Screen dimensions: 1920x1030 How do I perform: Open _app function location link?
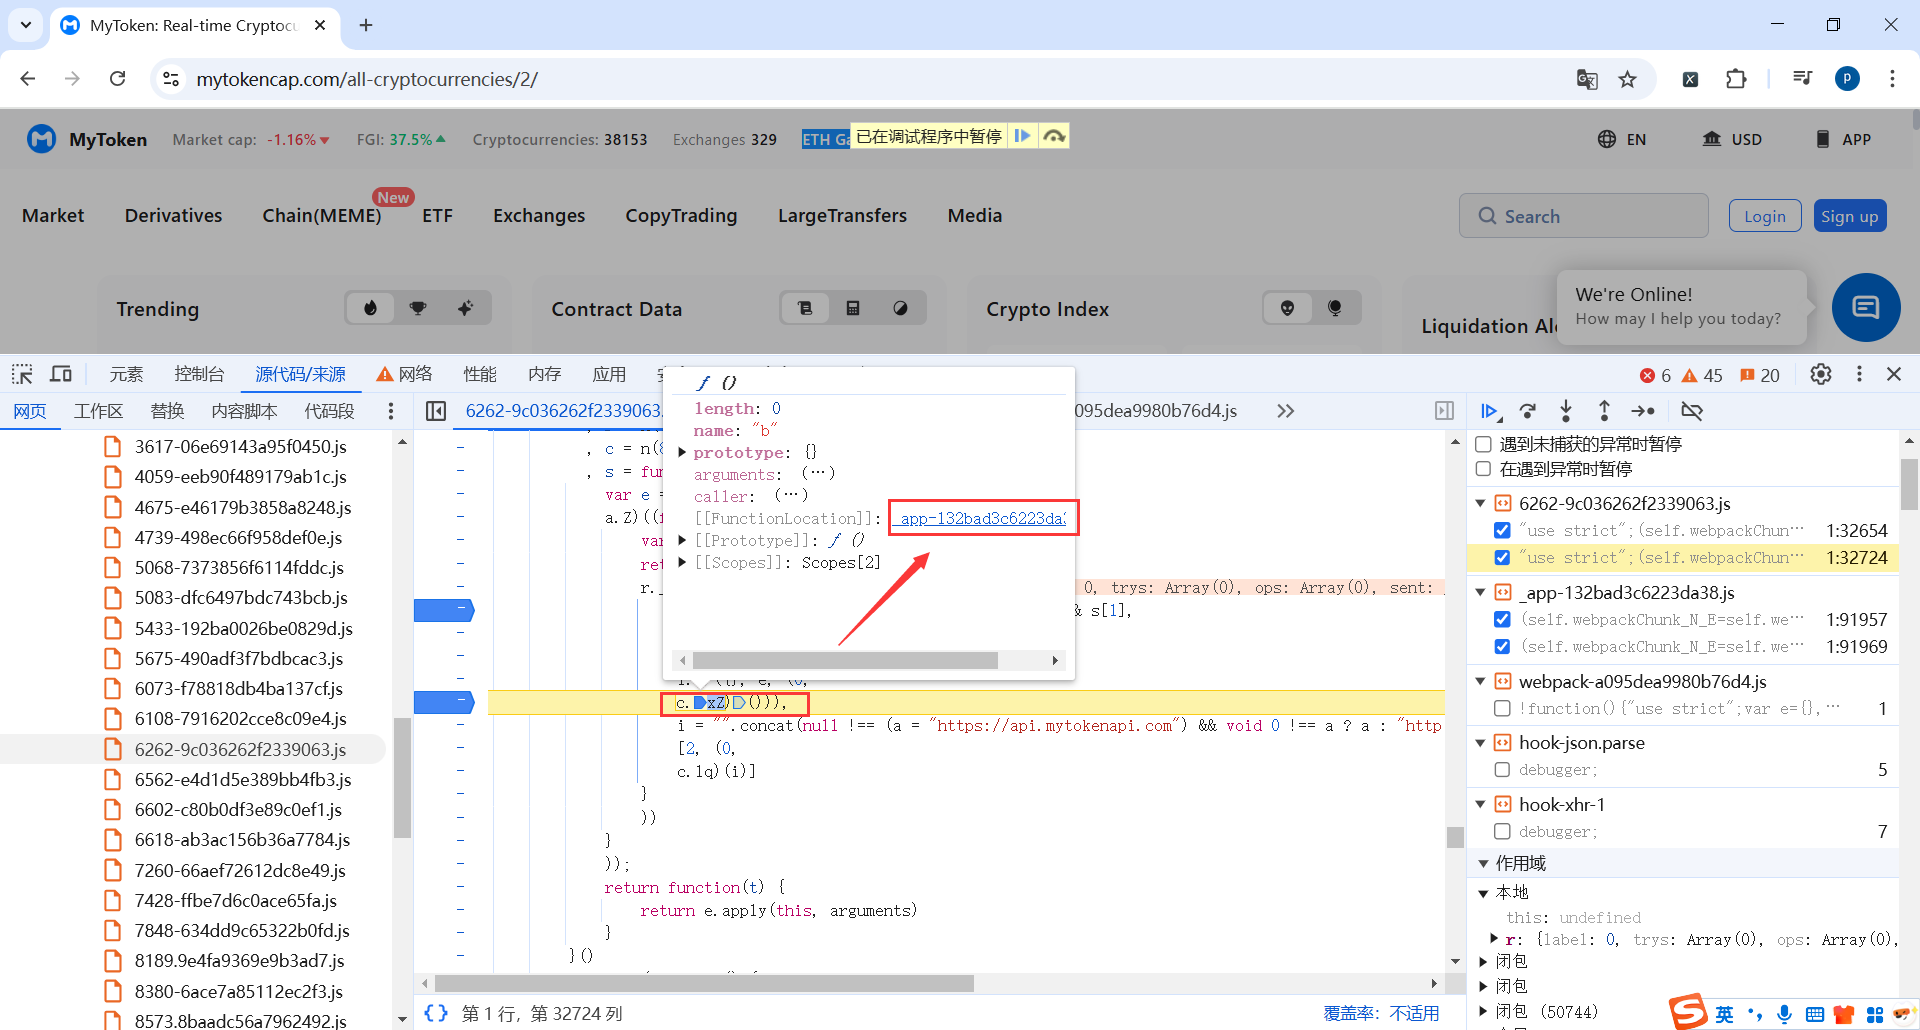click(982, 518)
